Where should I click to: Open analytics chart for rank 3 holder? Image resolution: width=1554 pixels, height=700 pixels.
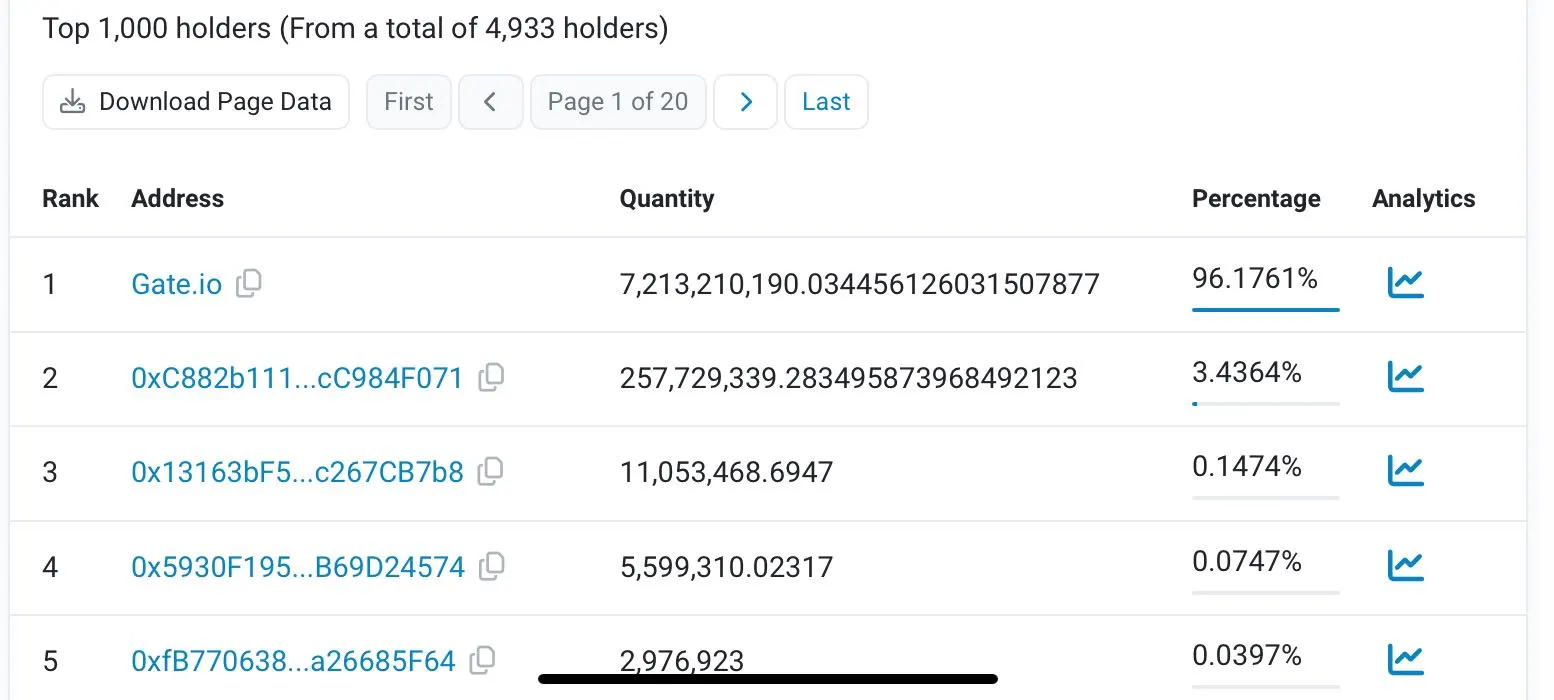click(1405, 470)
